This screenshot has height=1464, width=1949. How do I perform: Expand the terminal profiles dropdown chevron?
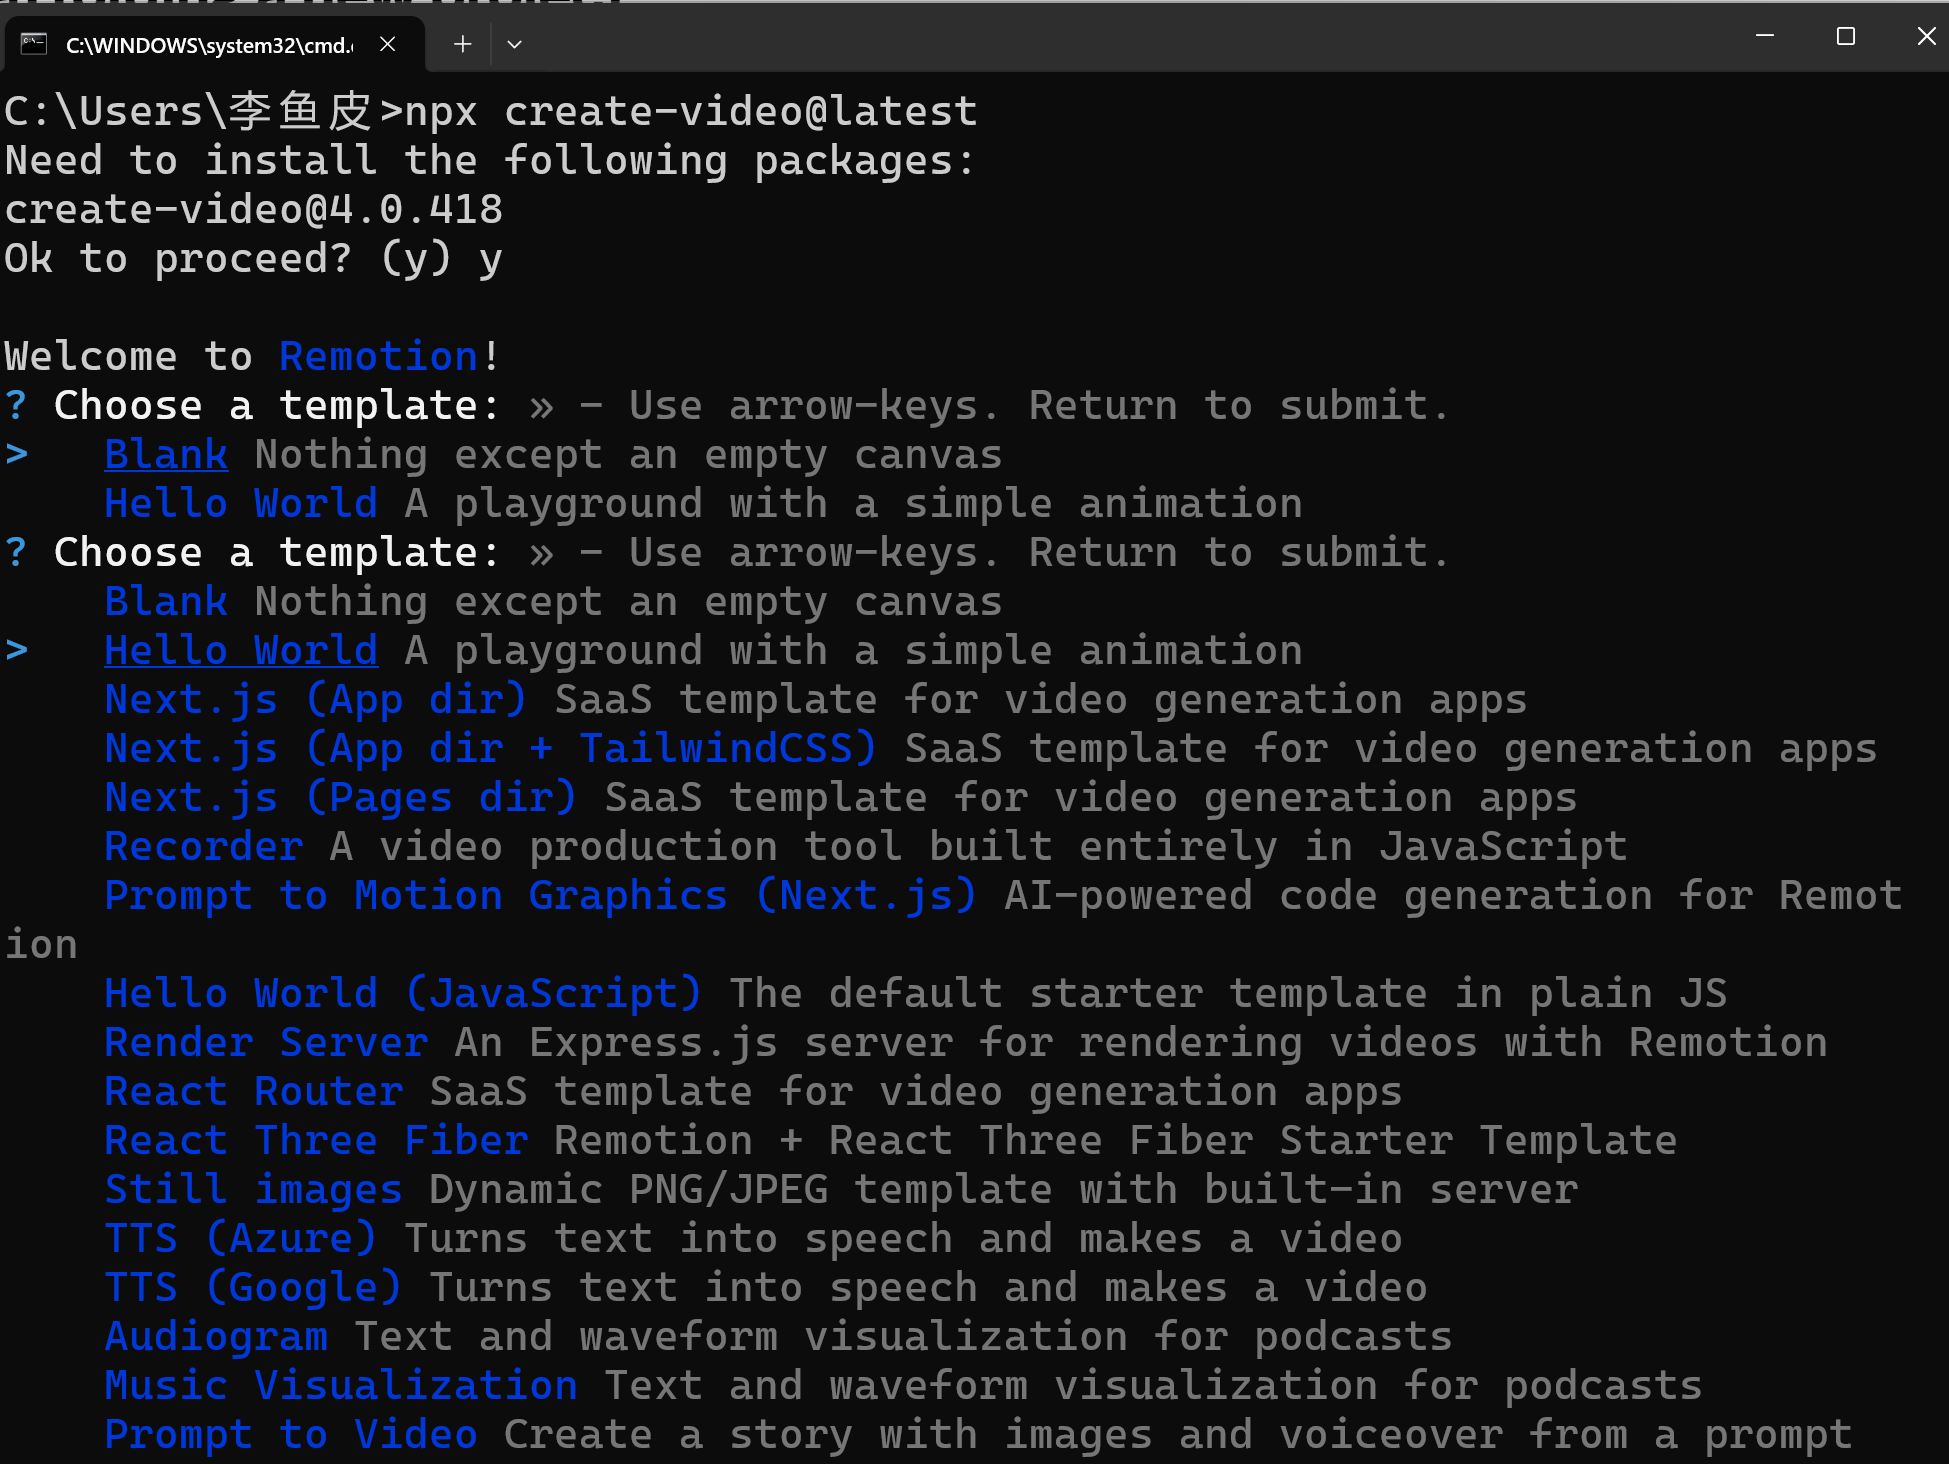point(514,44)
